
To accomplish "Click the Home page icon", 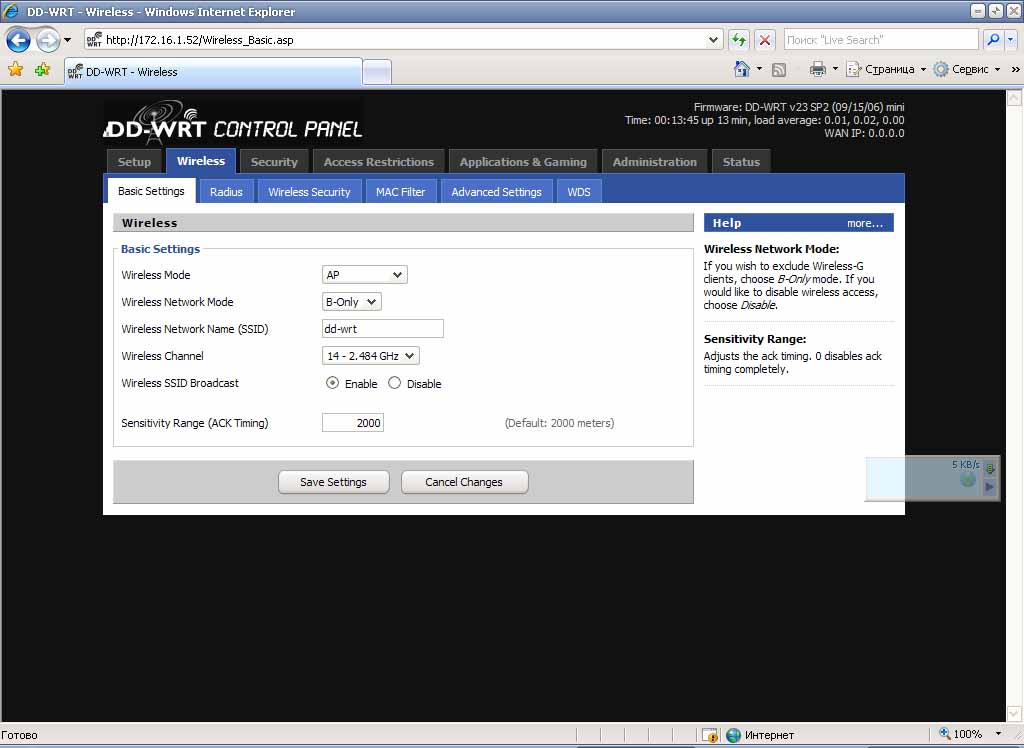I will (741, 69).
